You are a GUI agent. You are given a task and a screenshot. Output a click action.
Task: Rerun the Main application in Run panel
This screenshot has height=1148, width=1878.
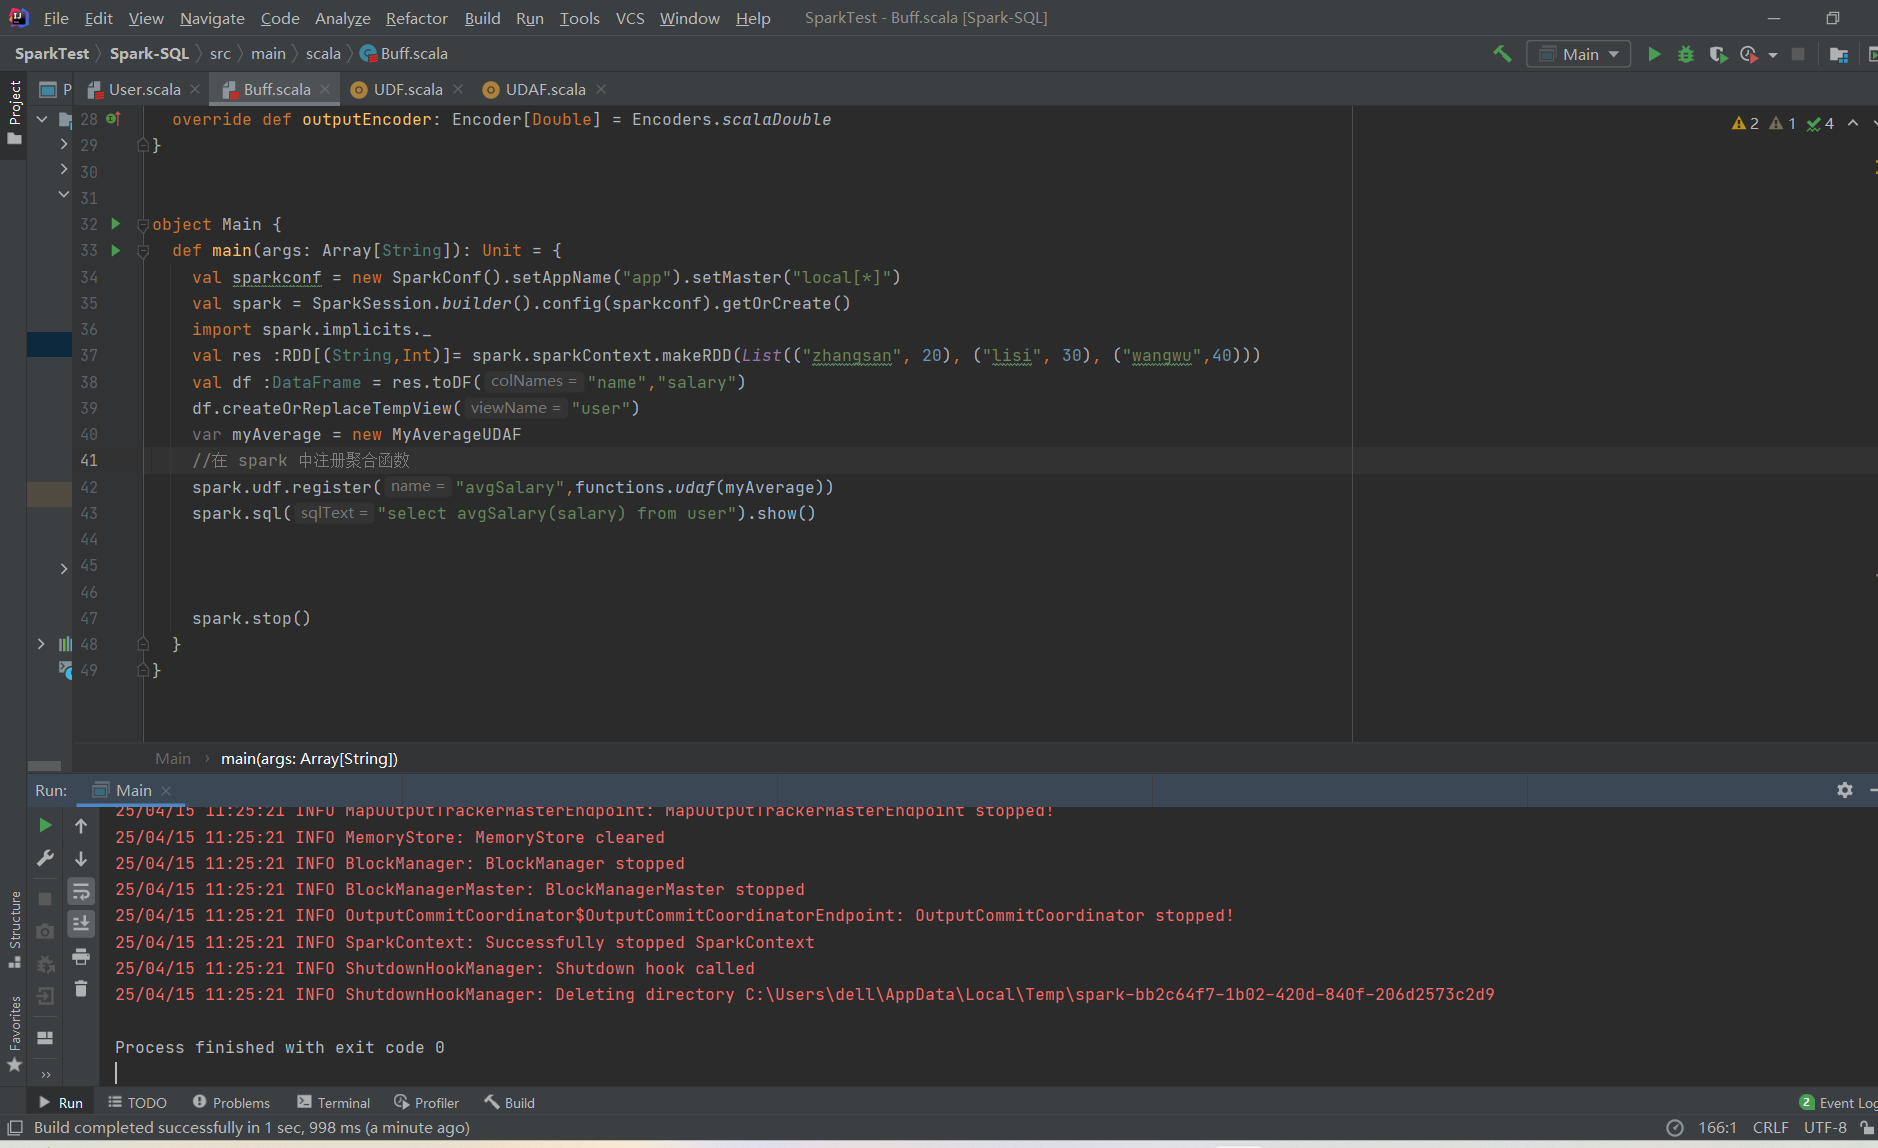point(44,825)
